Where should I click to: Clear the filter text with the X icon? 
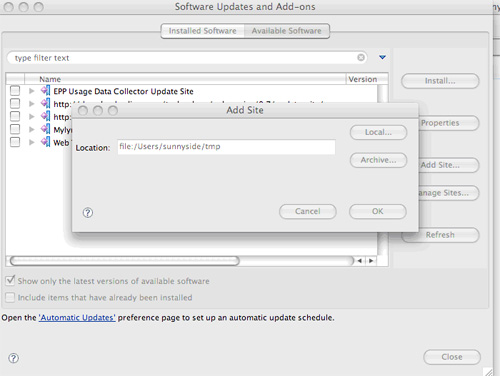point(361,57)
